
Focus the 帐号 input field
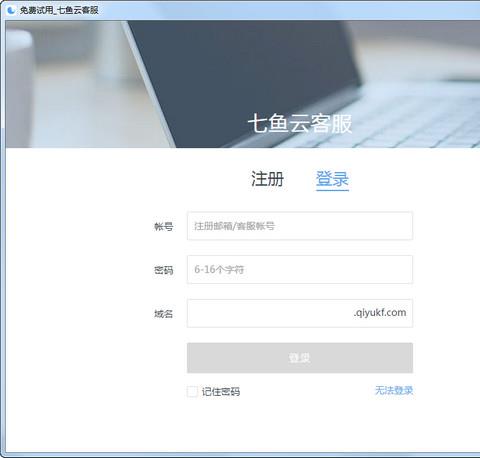pos(300,226)
